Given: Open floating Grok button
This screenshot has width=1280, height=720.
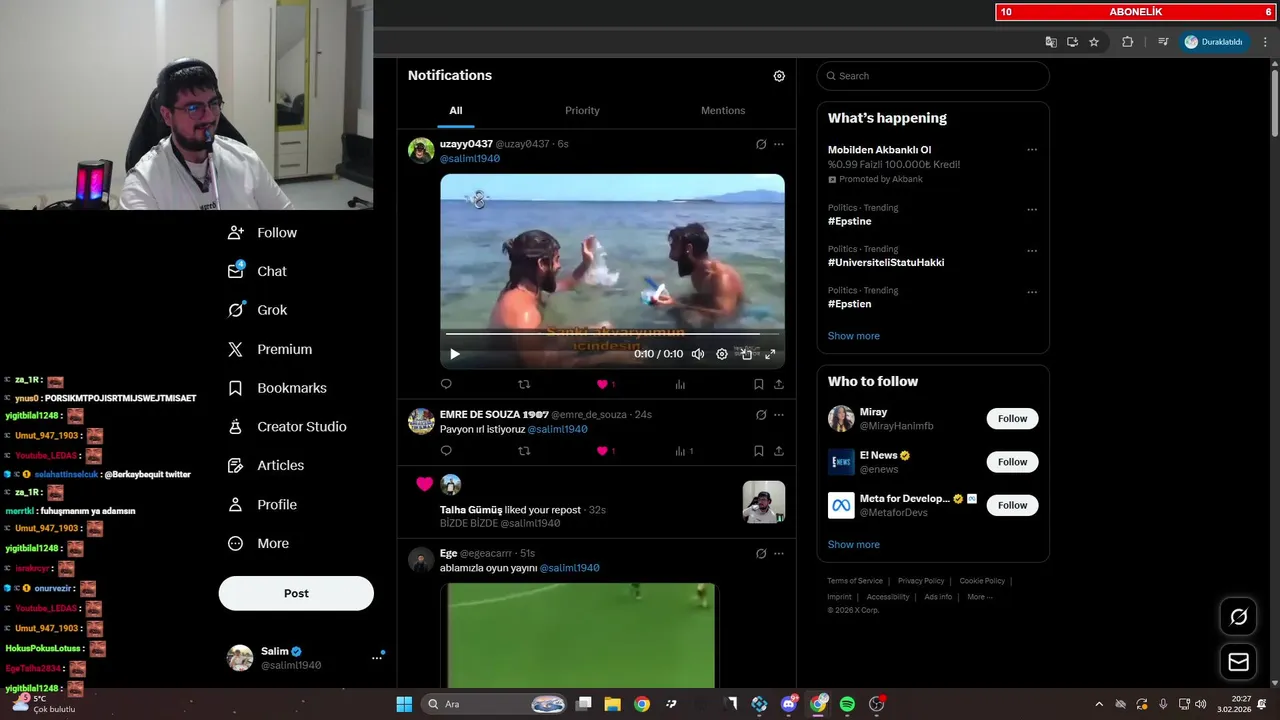Looking at the screenshot, I should click(1239, 617).
